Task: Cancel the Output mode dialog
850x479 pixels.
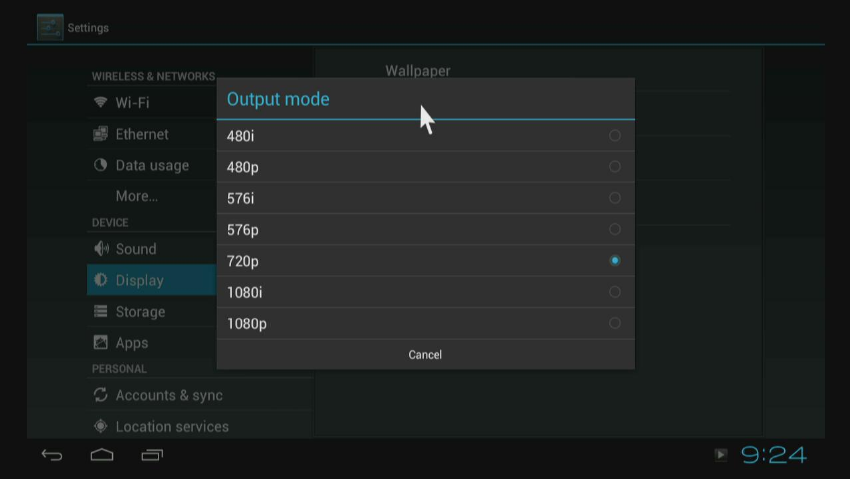Action: (426, 354)
